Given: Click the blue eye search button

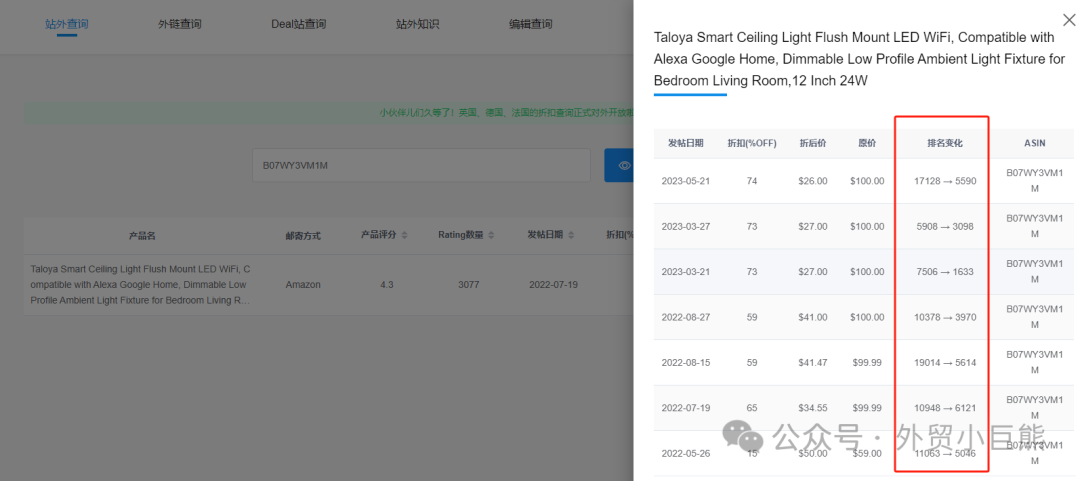Looking at the screenshot, I should (x=619, y=165).
